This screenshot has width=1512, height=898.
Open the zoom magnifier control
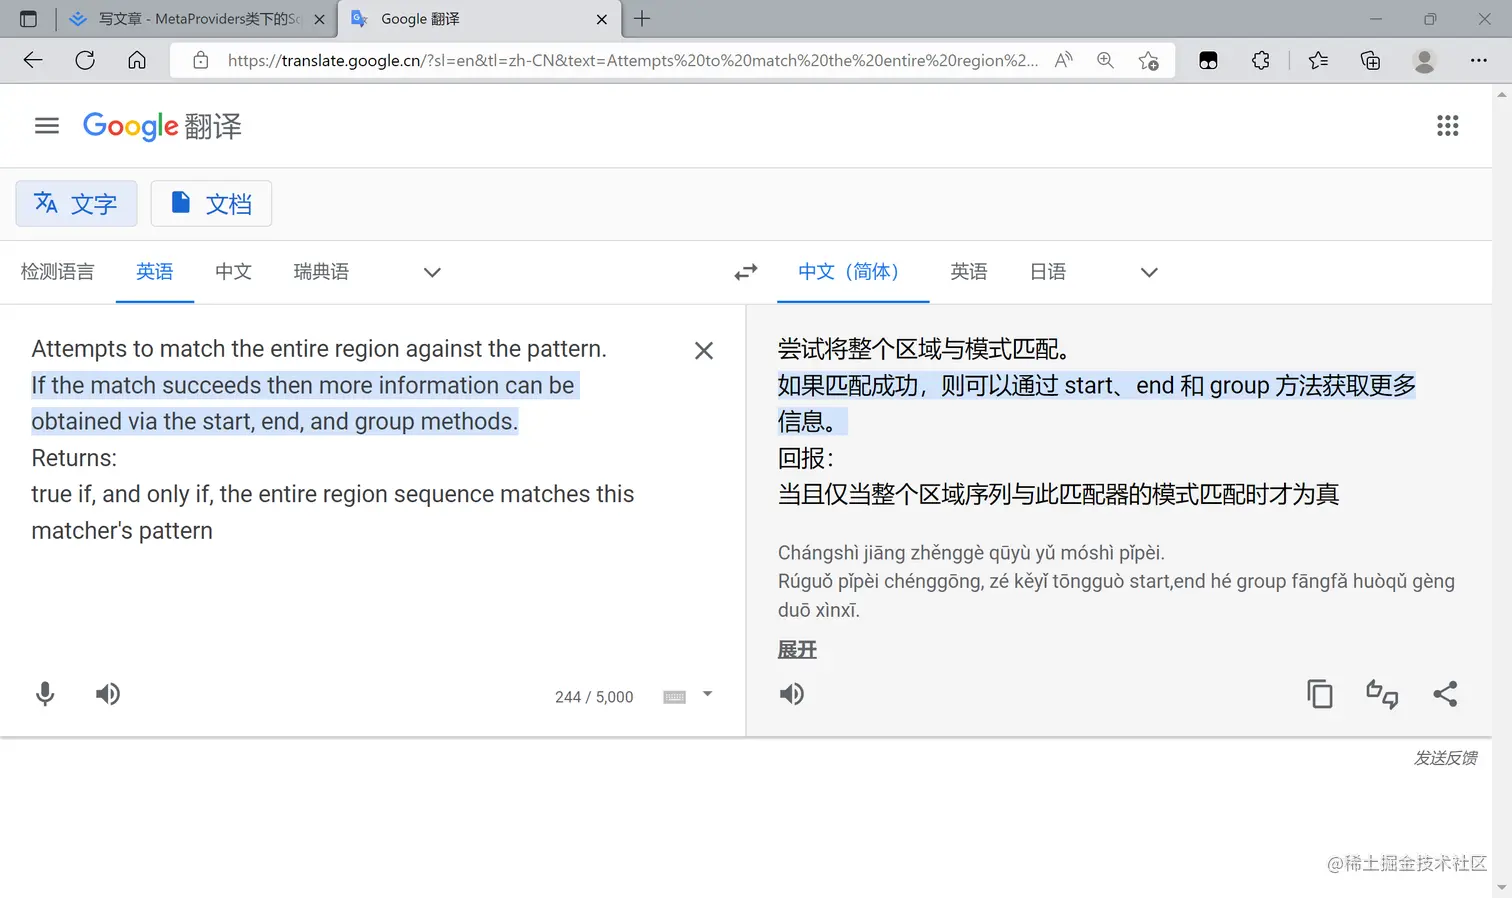click(1105, 60)
